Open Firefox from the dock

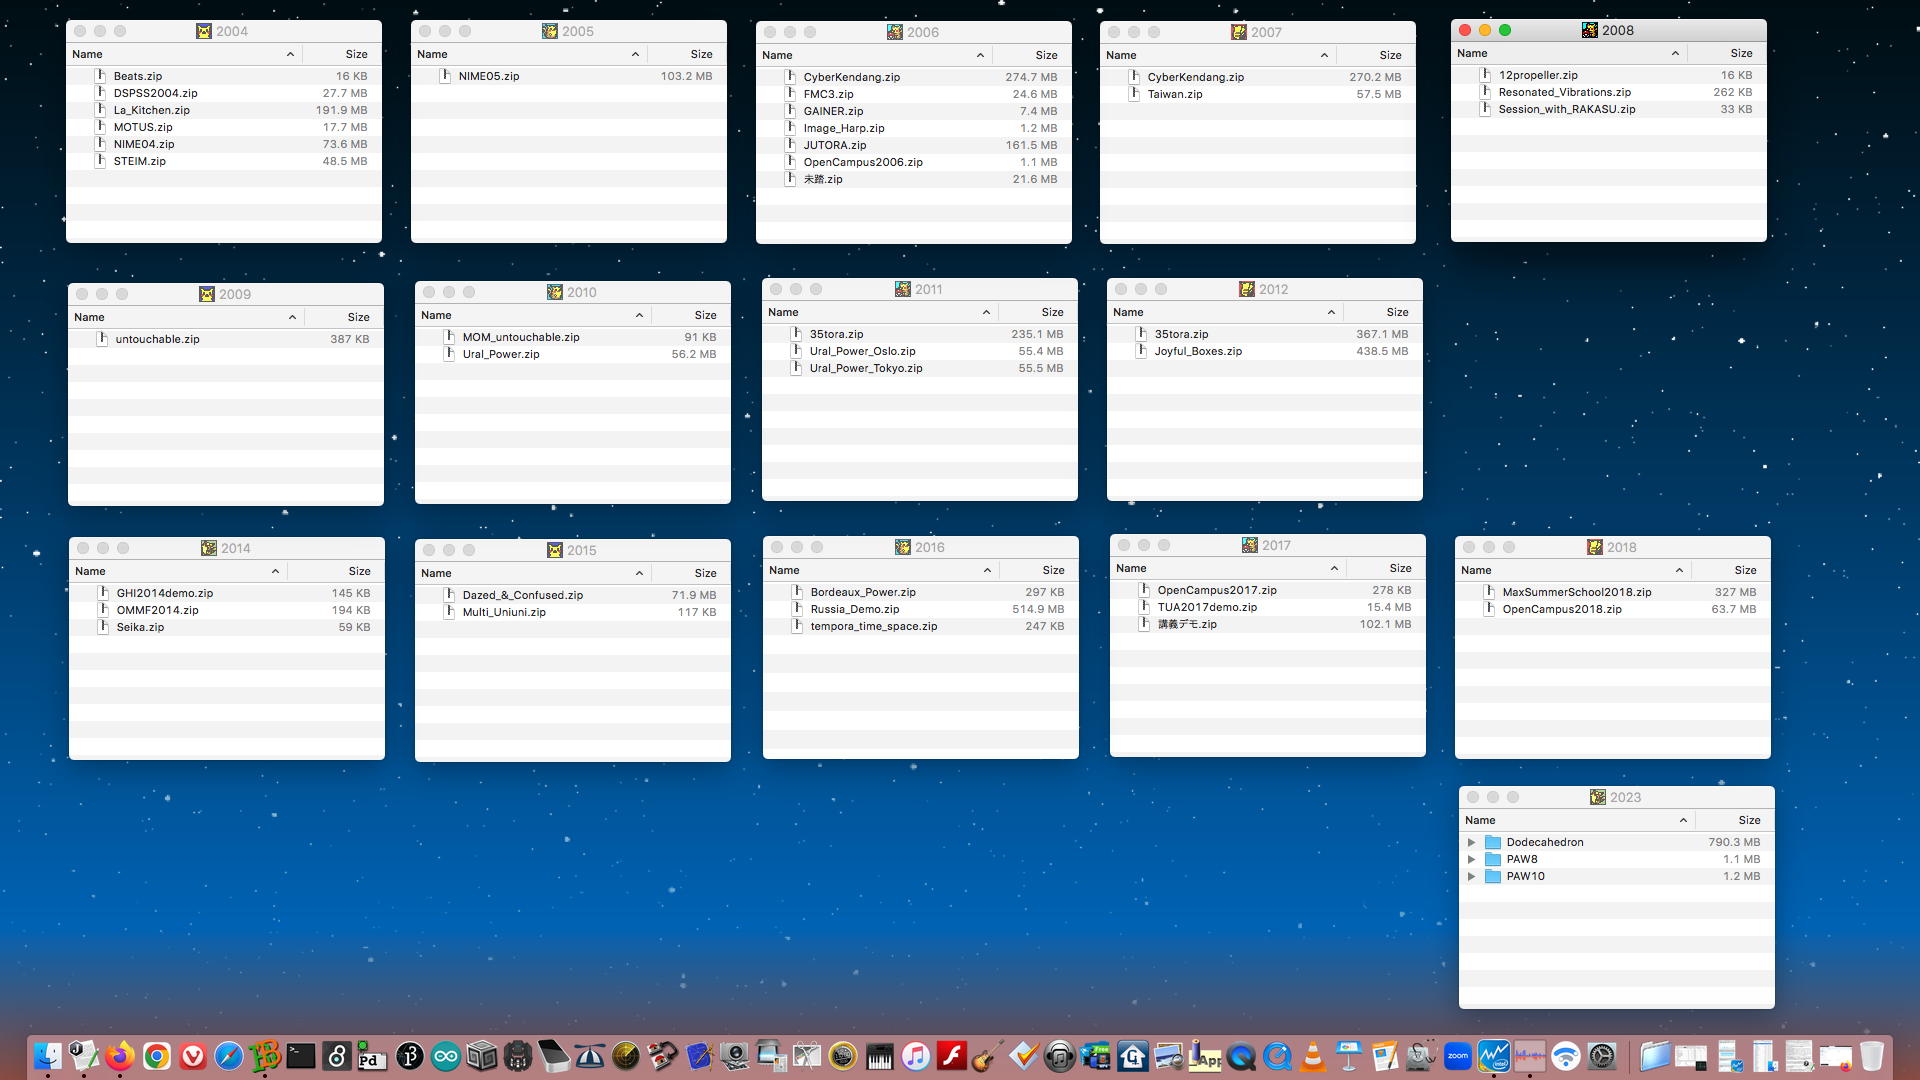120,1056
